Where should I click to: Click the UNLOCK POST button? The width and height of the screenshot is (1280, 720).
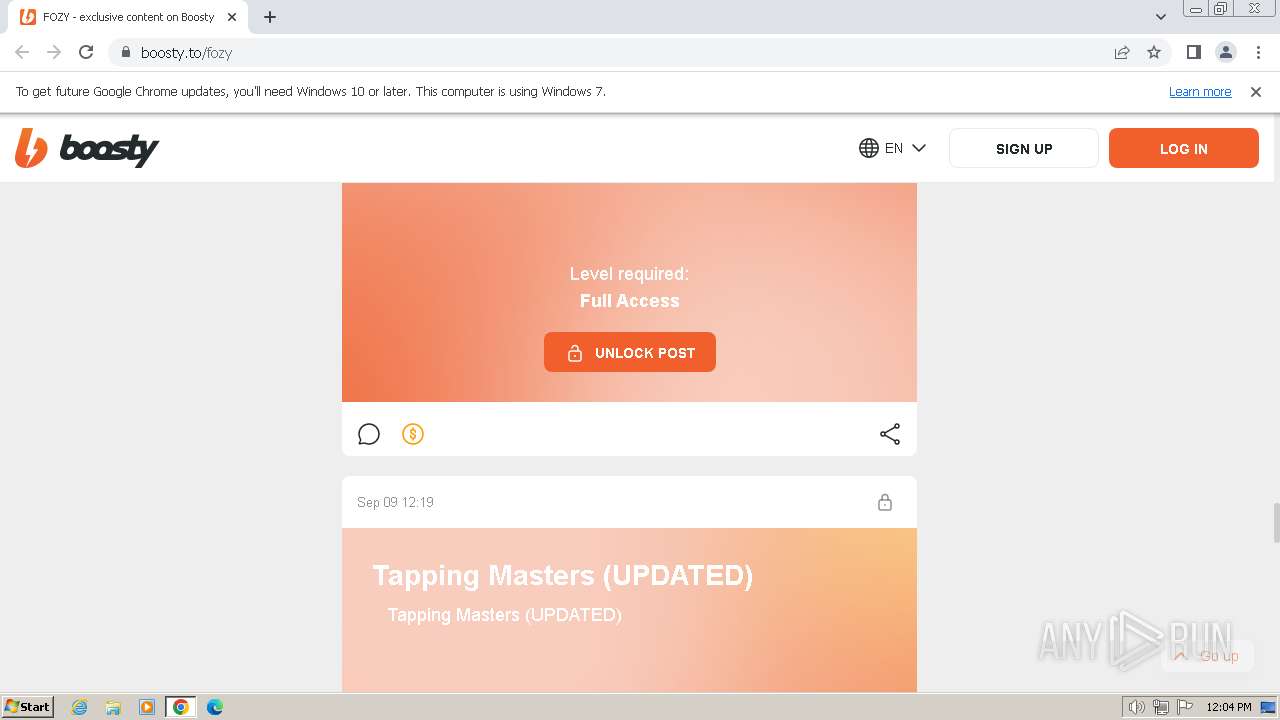(x=630, y=352)
